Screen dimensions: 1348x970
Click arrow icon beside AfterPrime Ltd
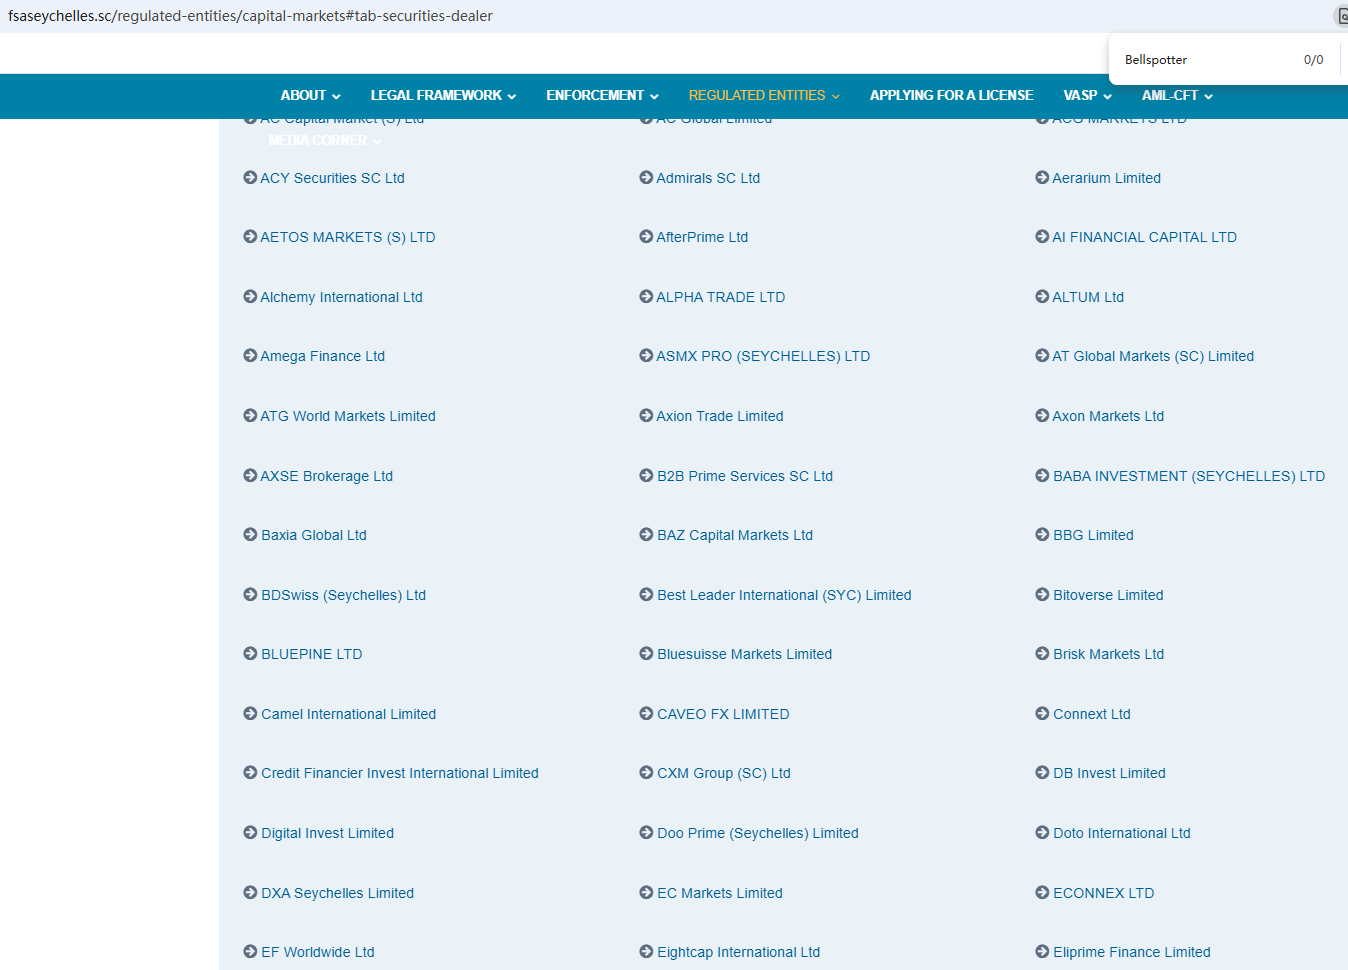[x=646, y=236]
